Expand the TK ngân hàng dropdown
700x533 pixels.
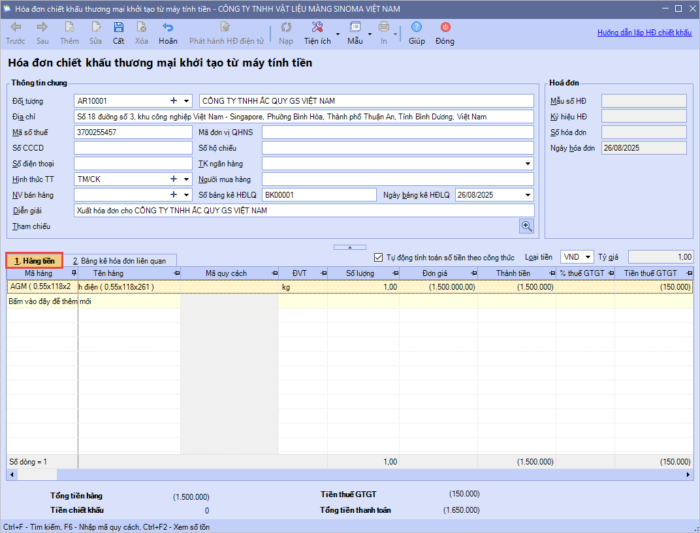[x=528, y=163]
